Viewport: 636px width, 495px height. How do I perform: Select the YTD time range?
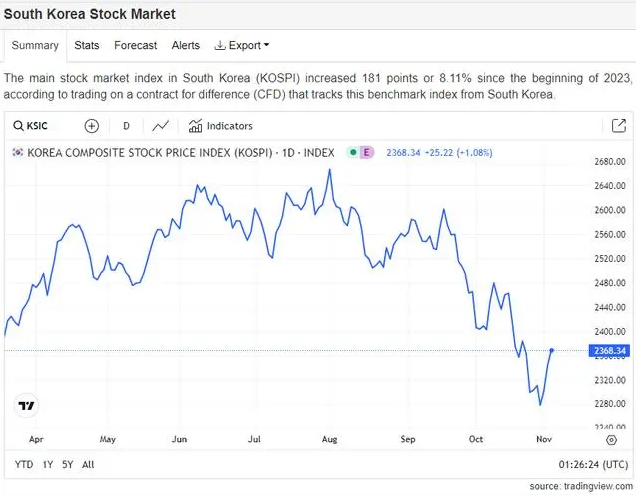[24, 464]
